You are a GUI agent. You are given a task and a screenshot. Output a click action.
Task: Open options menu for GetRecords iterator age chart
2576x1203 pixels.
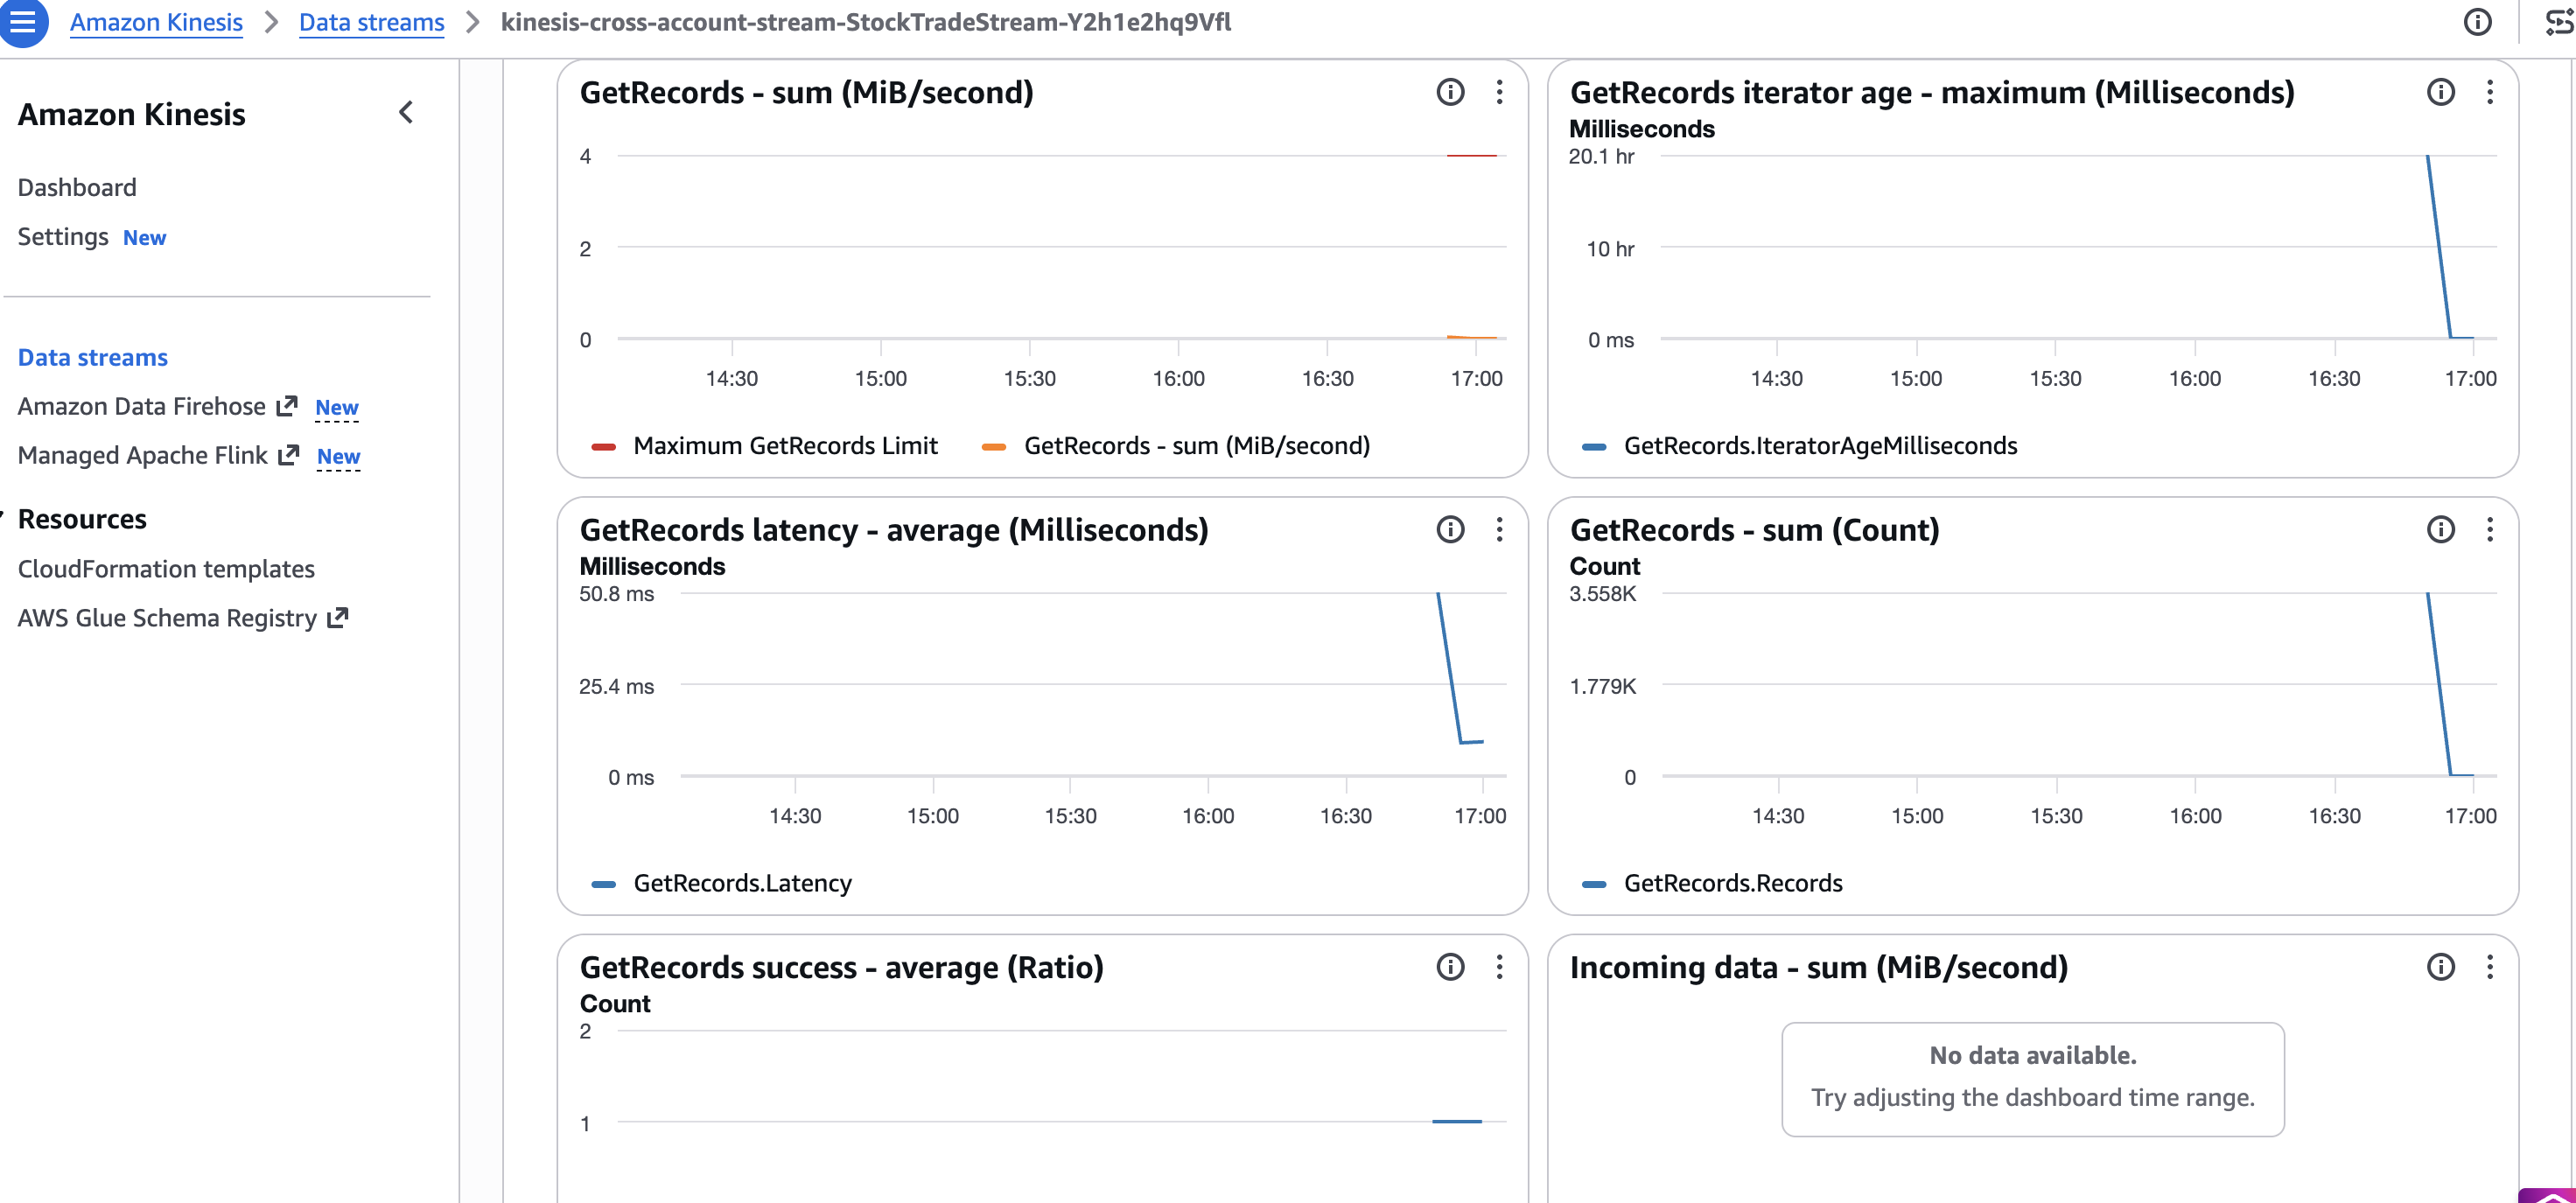[2489, 92]
